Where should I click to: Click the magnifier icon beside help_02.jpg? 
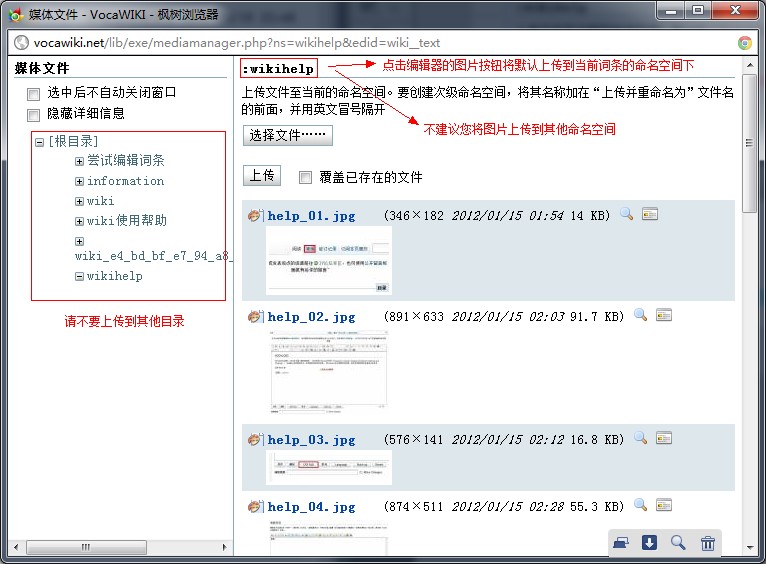pyautogui.click(x=640, y=315)
